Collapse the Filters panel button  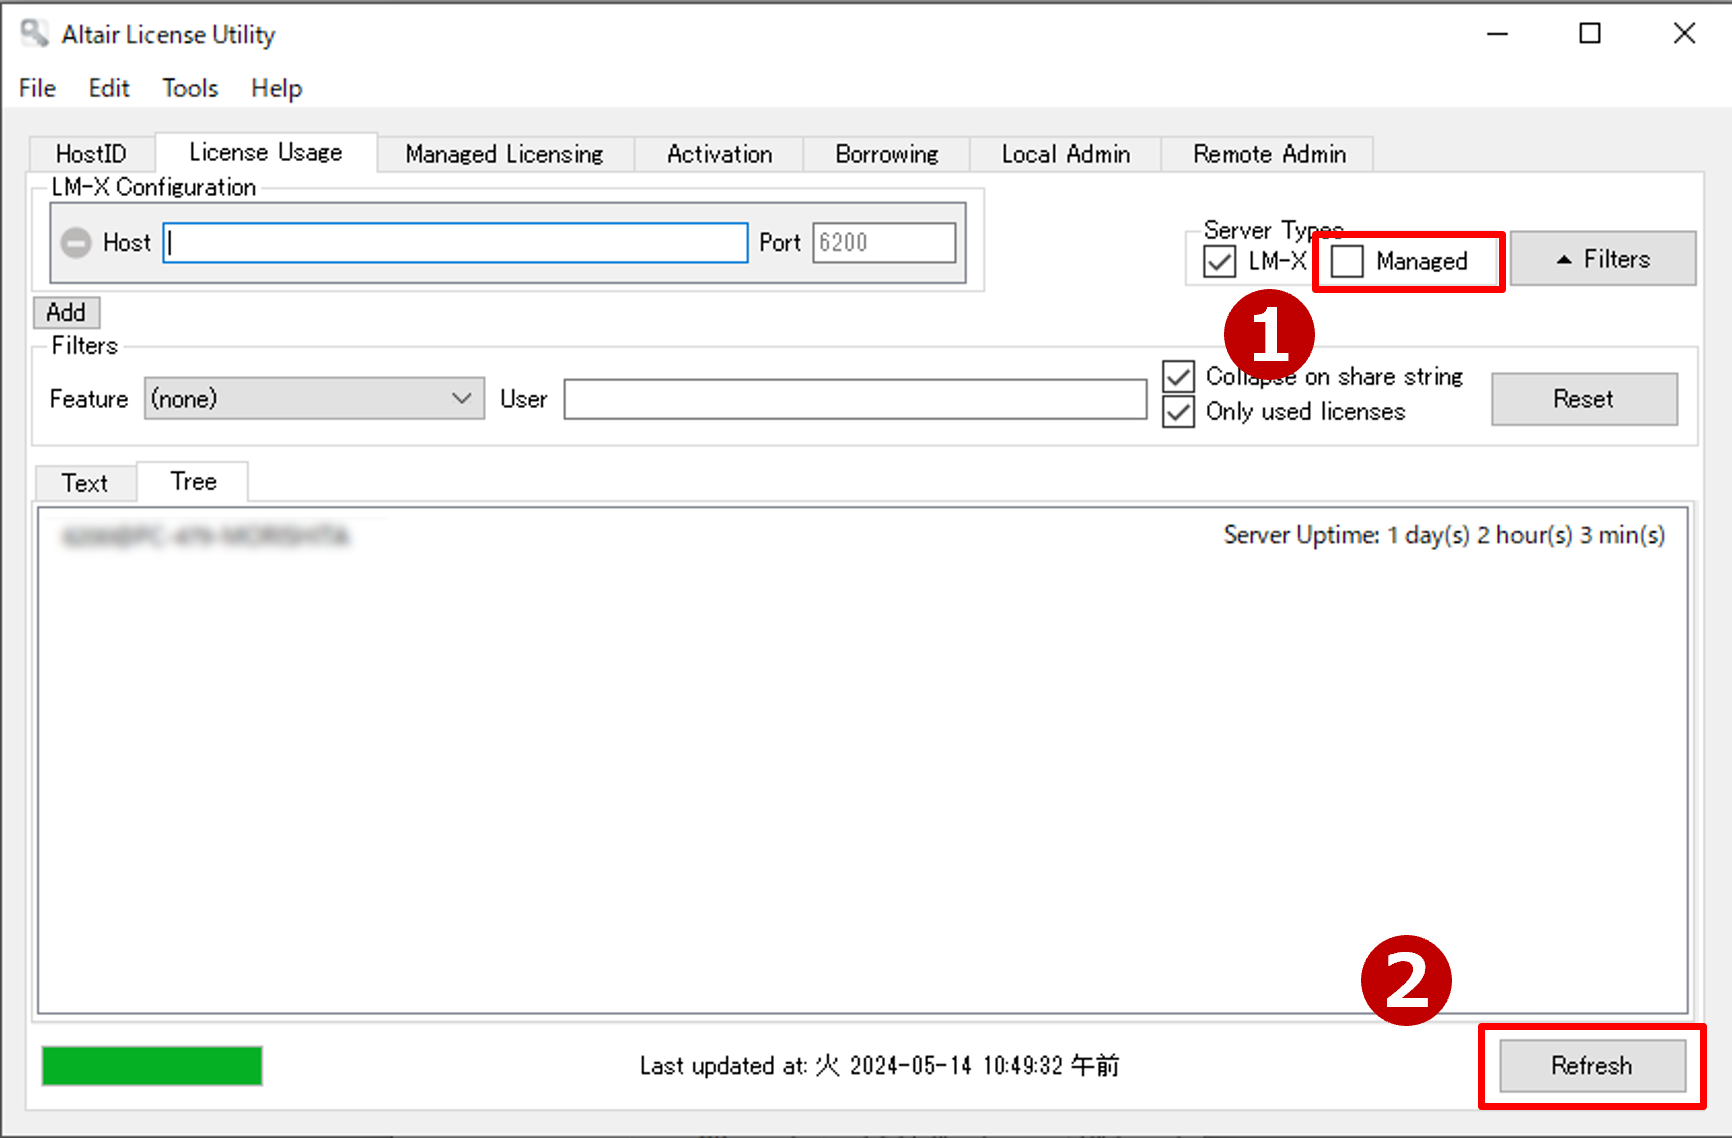tap(1602, 259)
